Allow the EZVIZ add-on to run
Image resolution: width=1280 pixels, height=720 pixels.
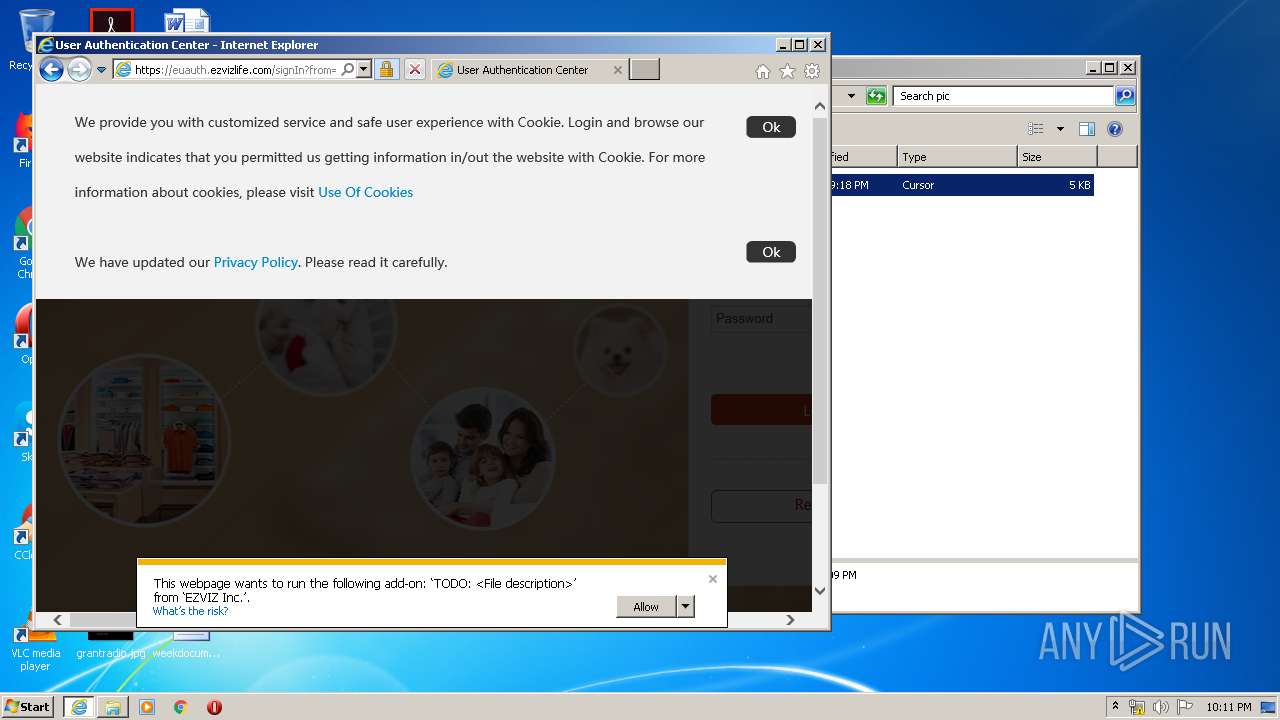646,606
